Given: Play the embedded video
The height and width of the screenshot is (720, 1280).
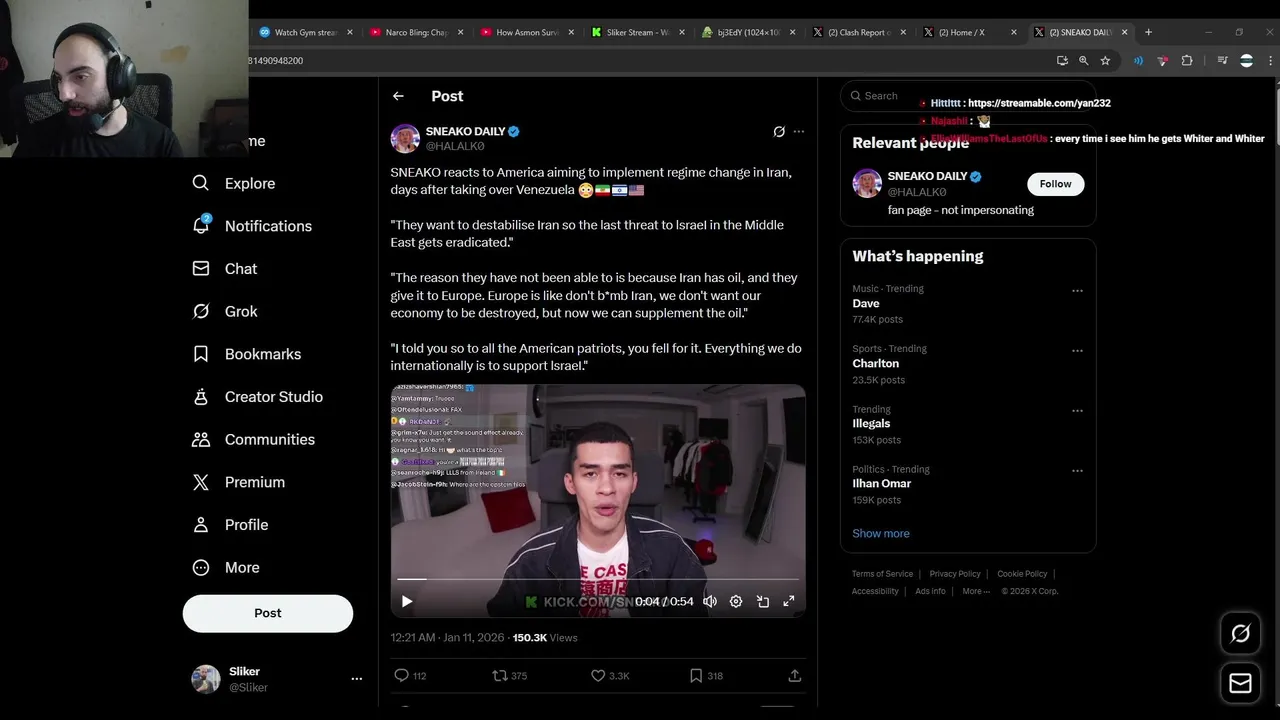Looking at the screenshot, I should click(407, 601).
